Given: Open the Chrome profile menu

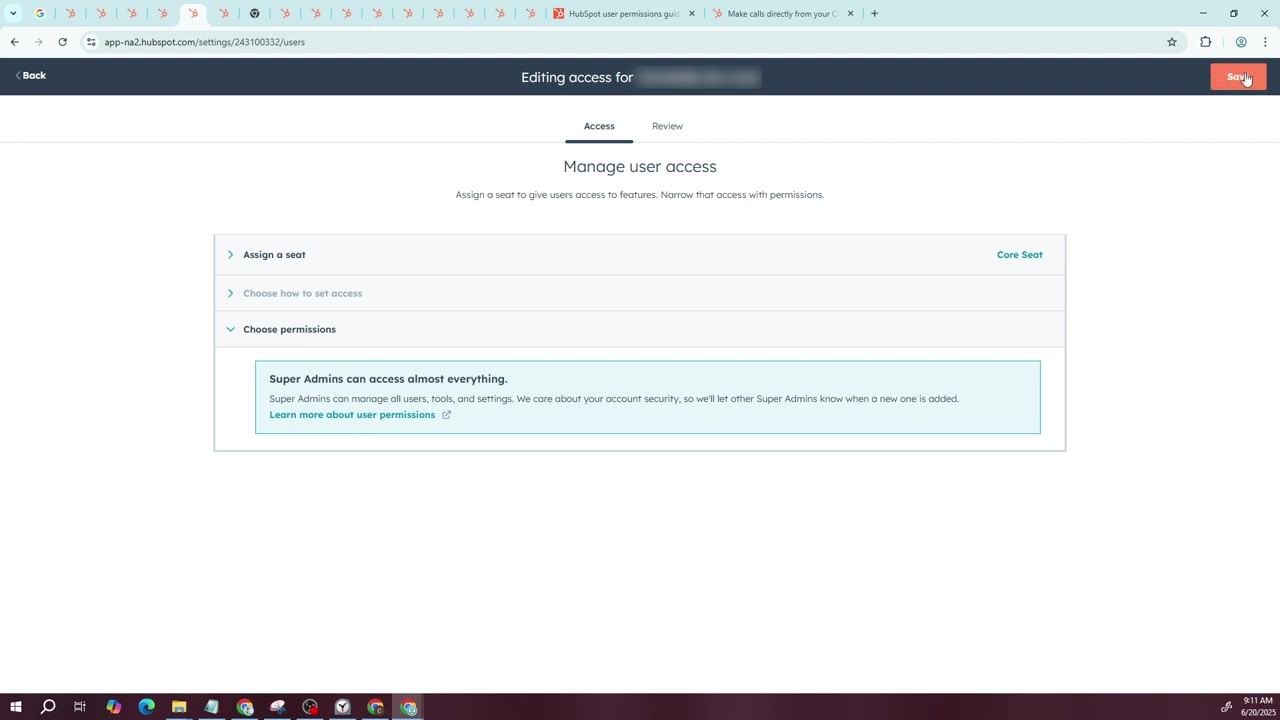Looking at the screenshot, I should [x=1240, y=42].
